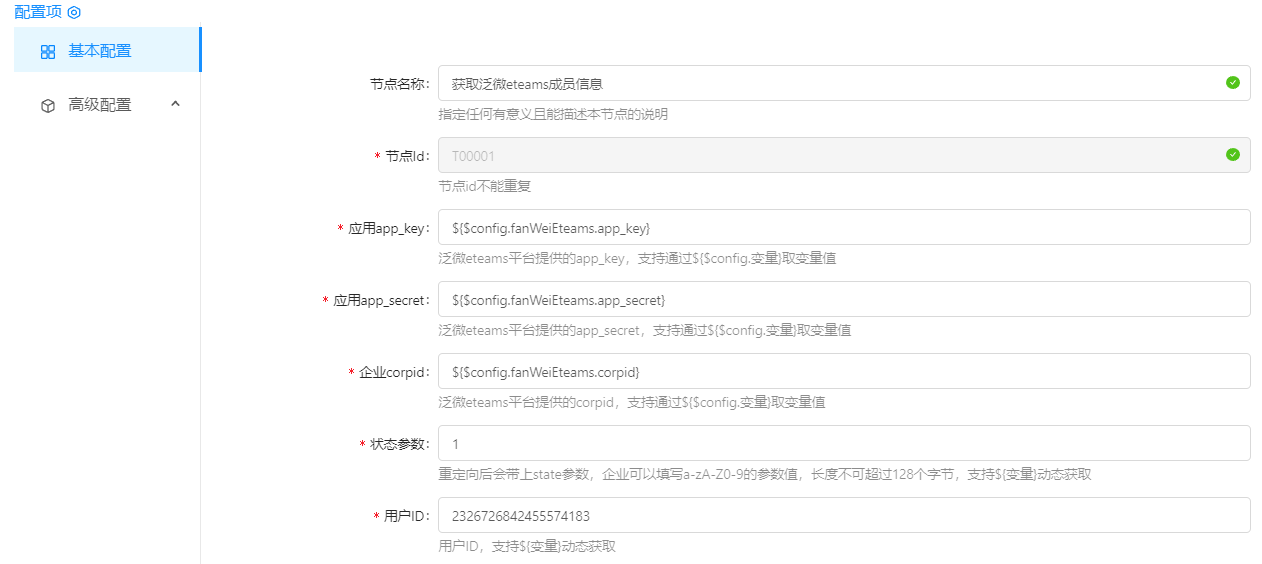Focus the 应用app_secret input box
The width and height of the screenshot is (1262, 564).
(x=843, y=300)
